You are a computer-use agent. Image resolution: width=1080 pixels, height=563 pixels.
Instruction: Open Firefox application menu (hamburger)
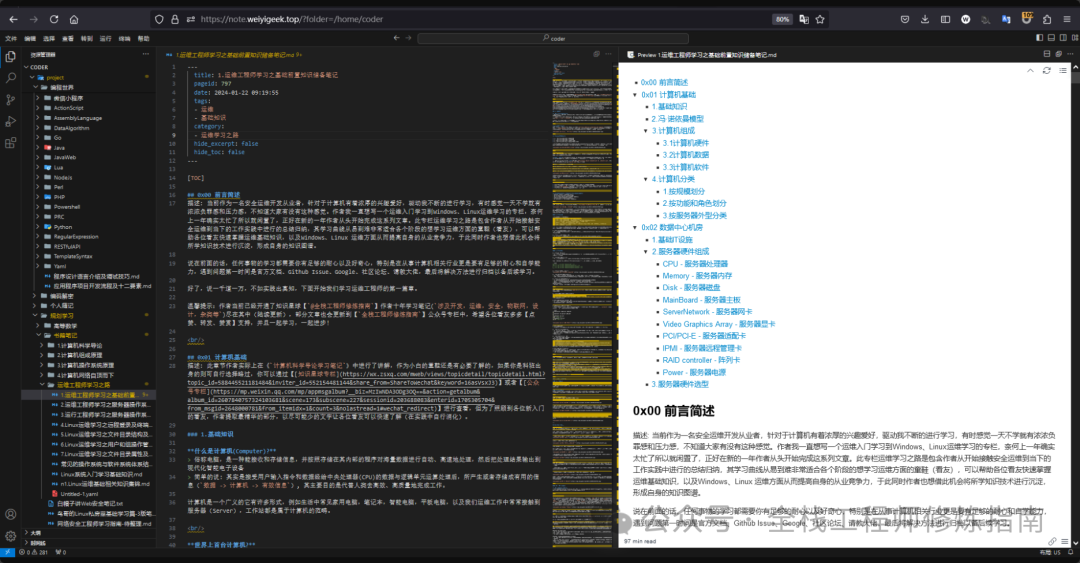click(x=1067, y=19)
